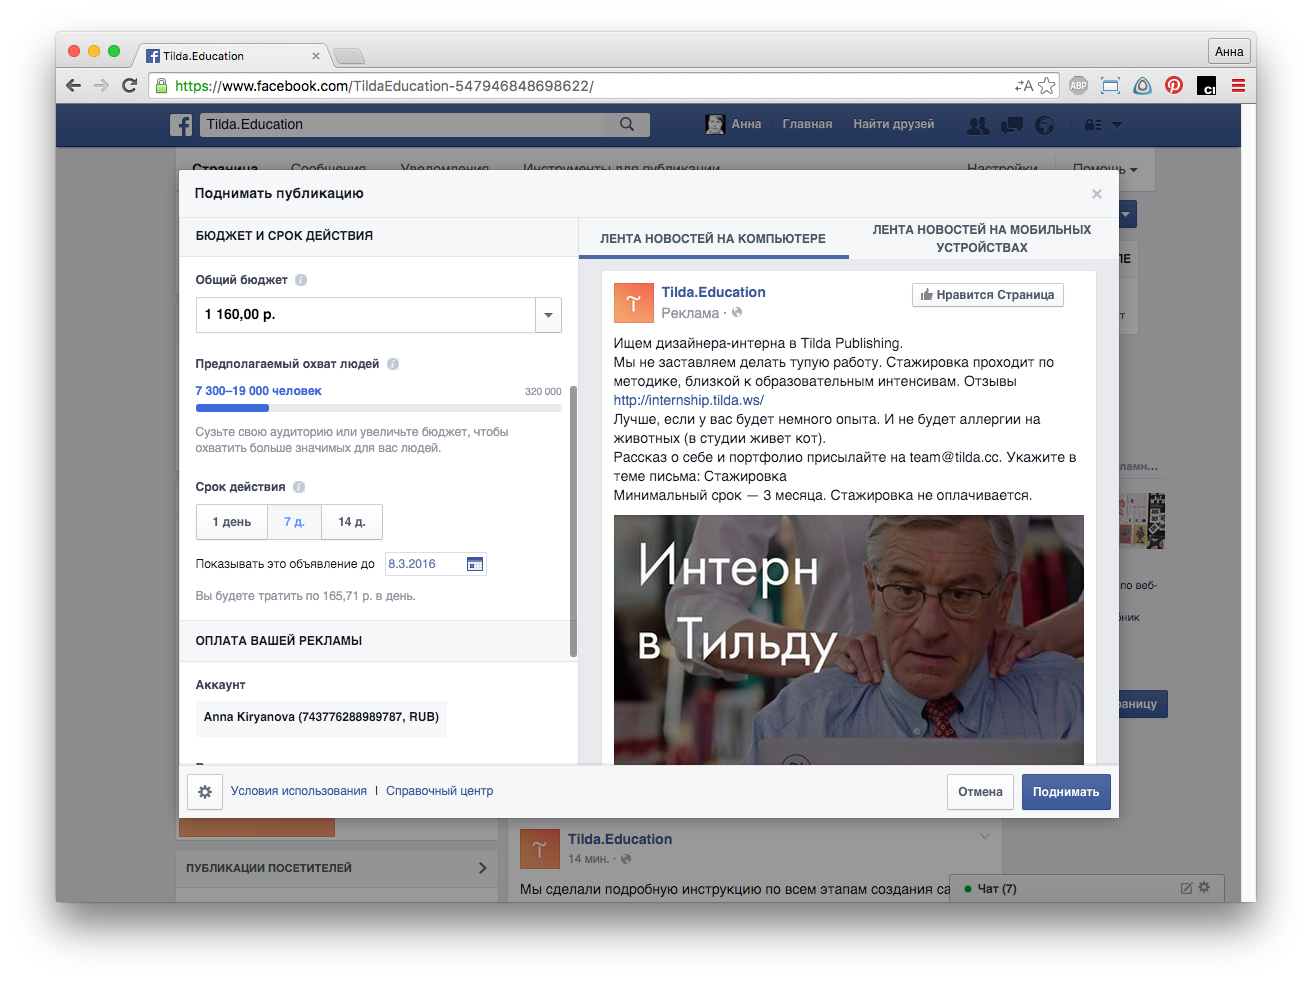Expand the Помощь dropdown menu
This screenshot has width=1312, height=982.
1105,169
